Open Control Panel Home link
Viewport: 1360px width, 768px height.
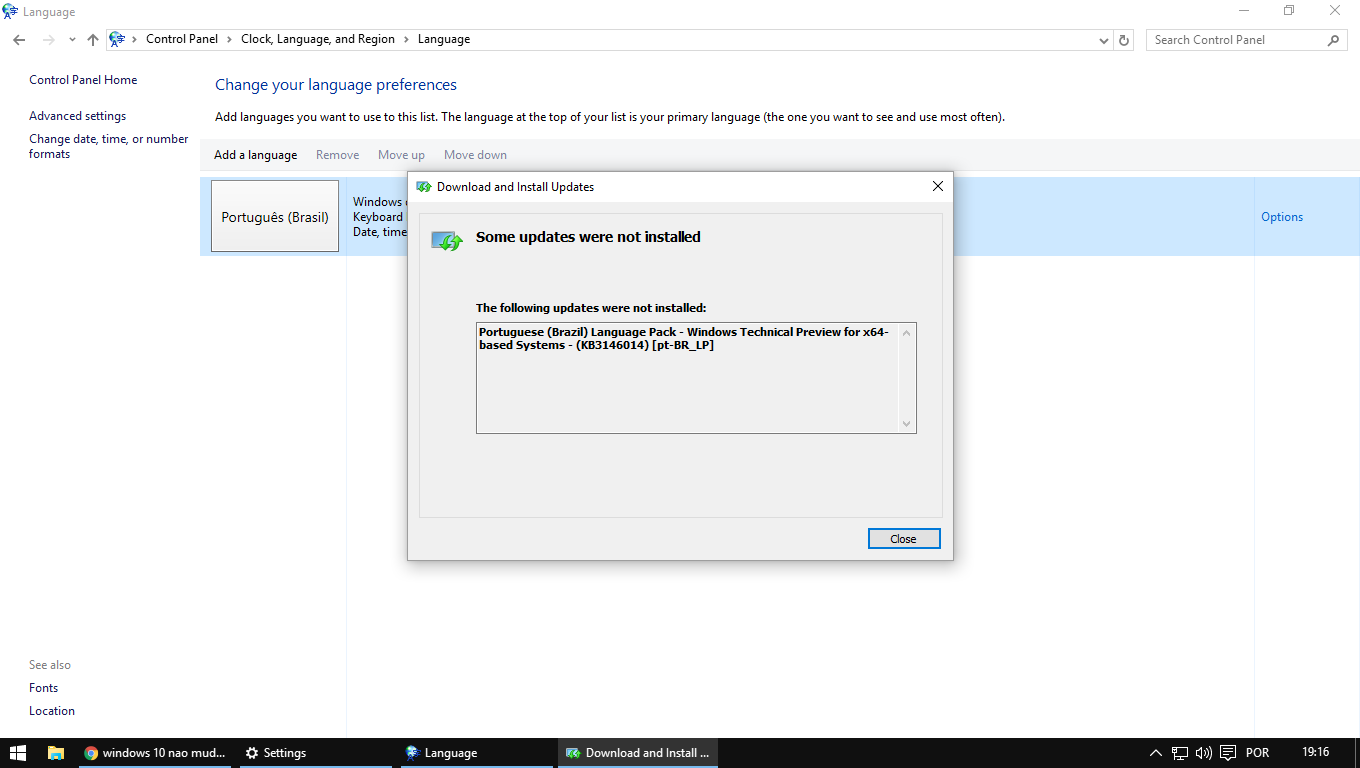pyautogui.click(x=83, y=80)
